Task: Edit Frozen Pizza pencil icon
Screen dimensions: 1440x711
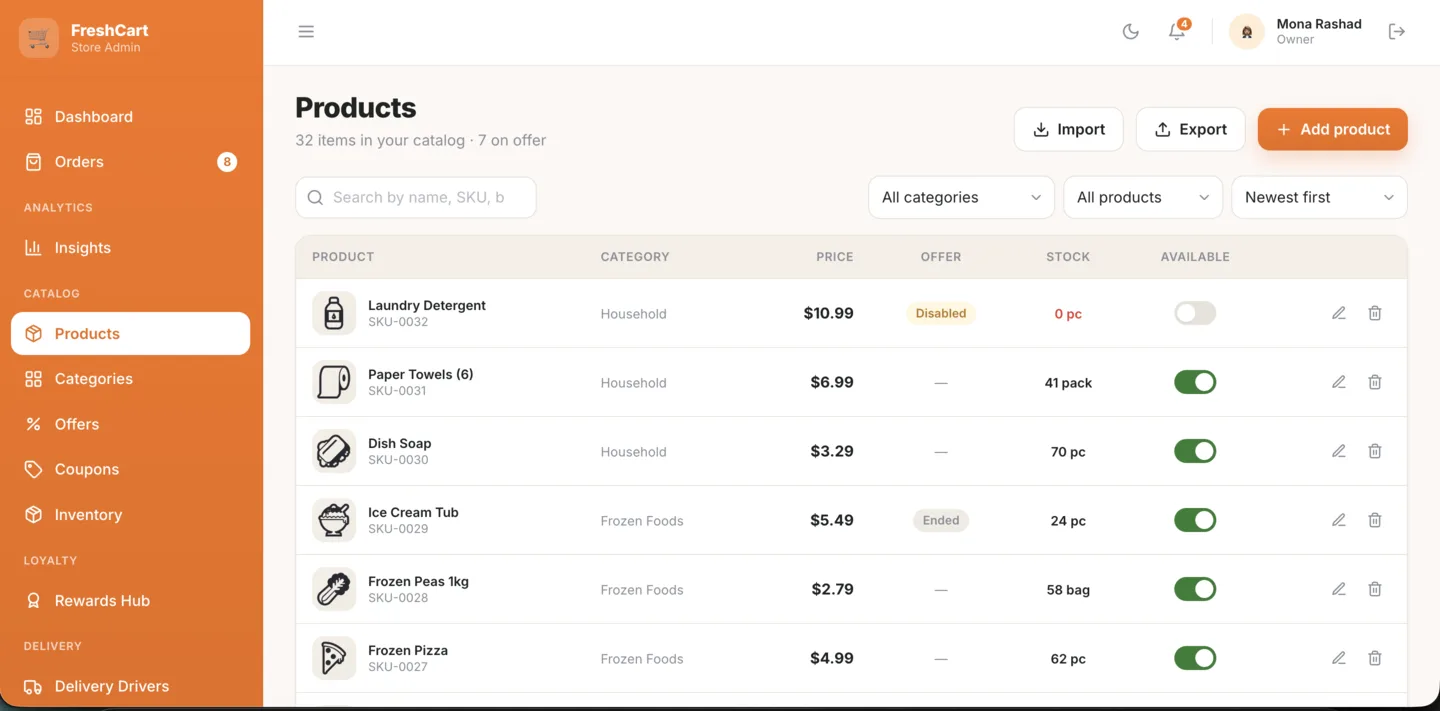Action: point(1339,658)
